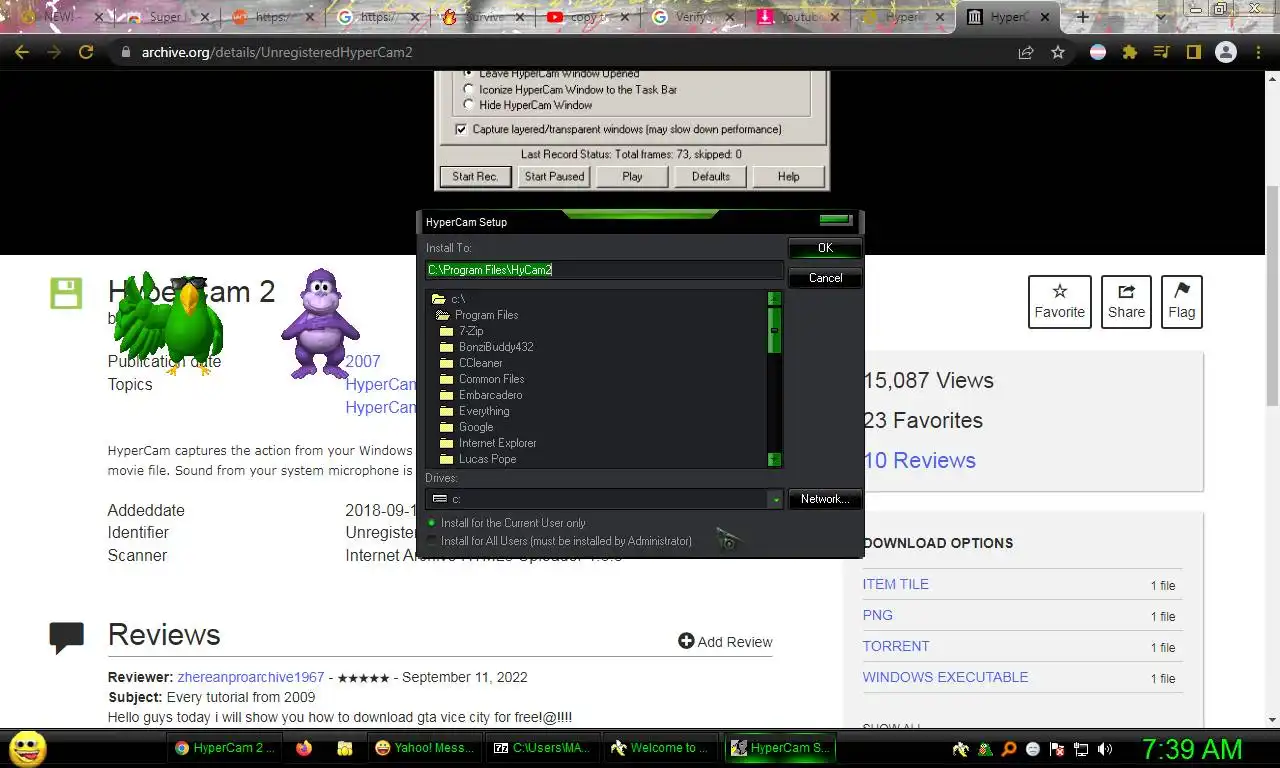The width and height of the screenshot is (1280, 768).
Task: Open TORRENT download option
Action: pos(896,646)
